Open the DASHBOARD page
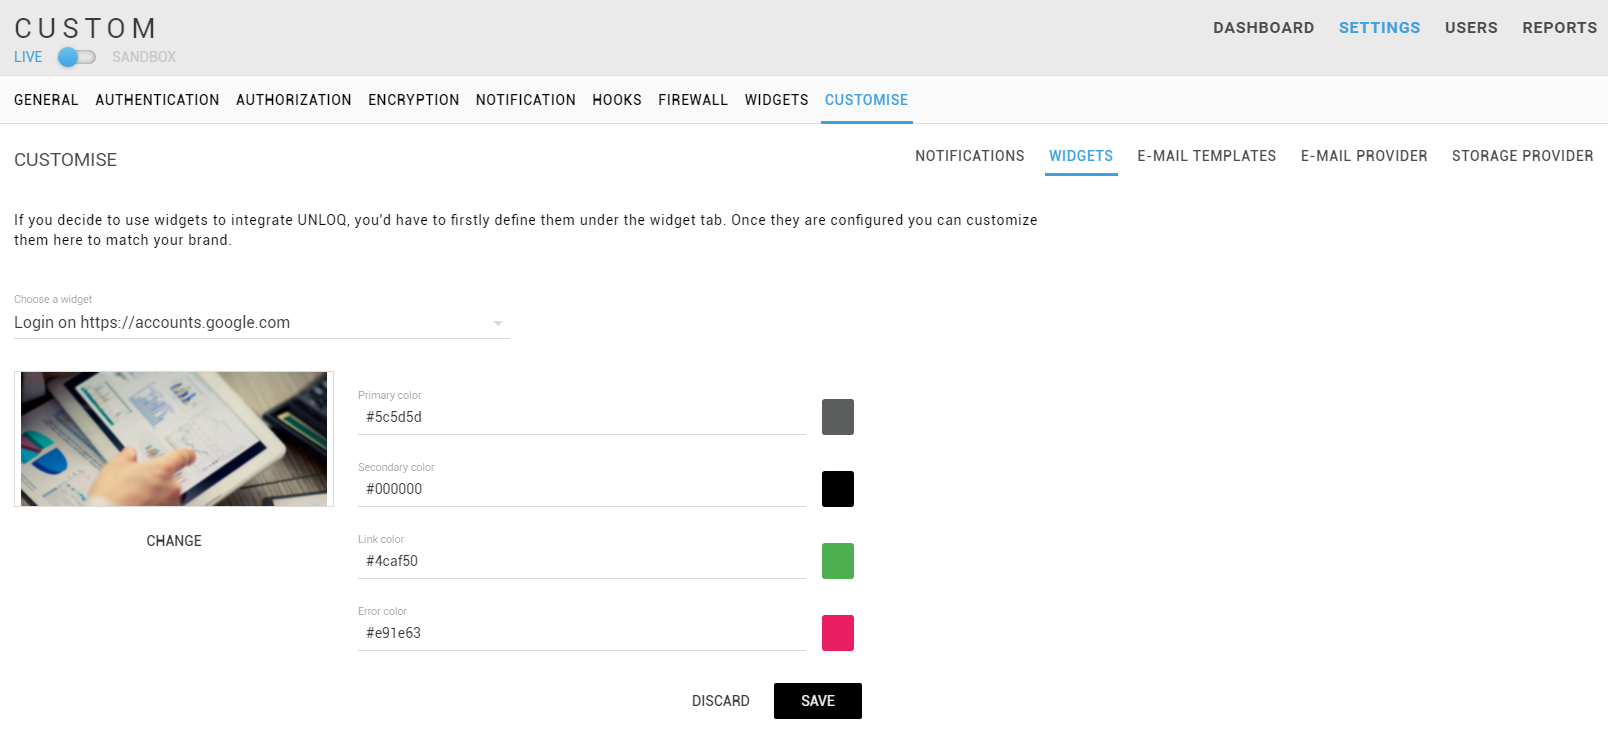 [x=1264, y=28]
